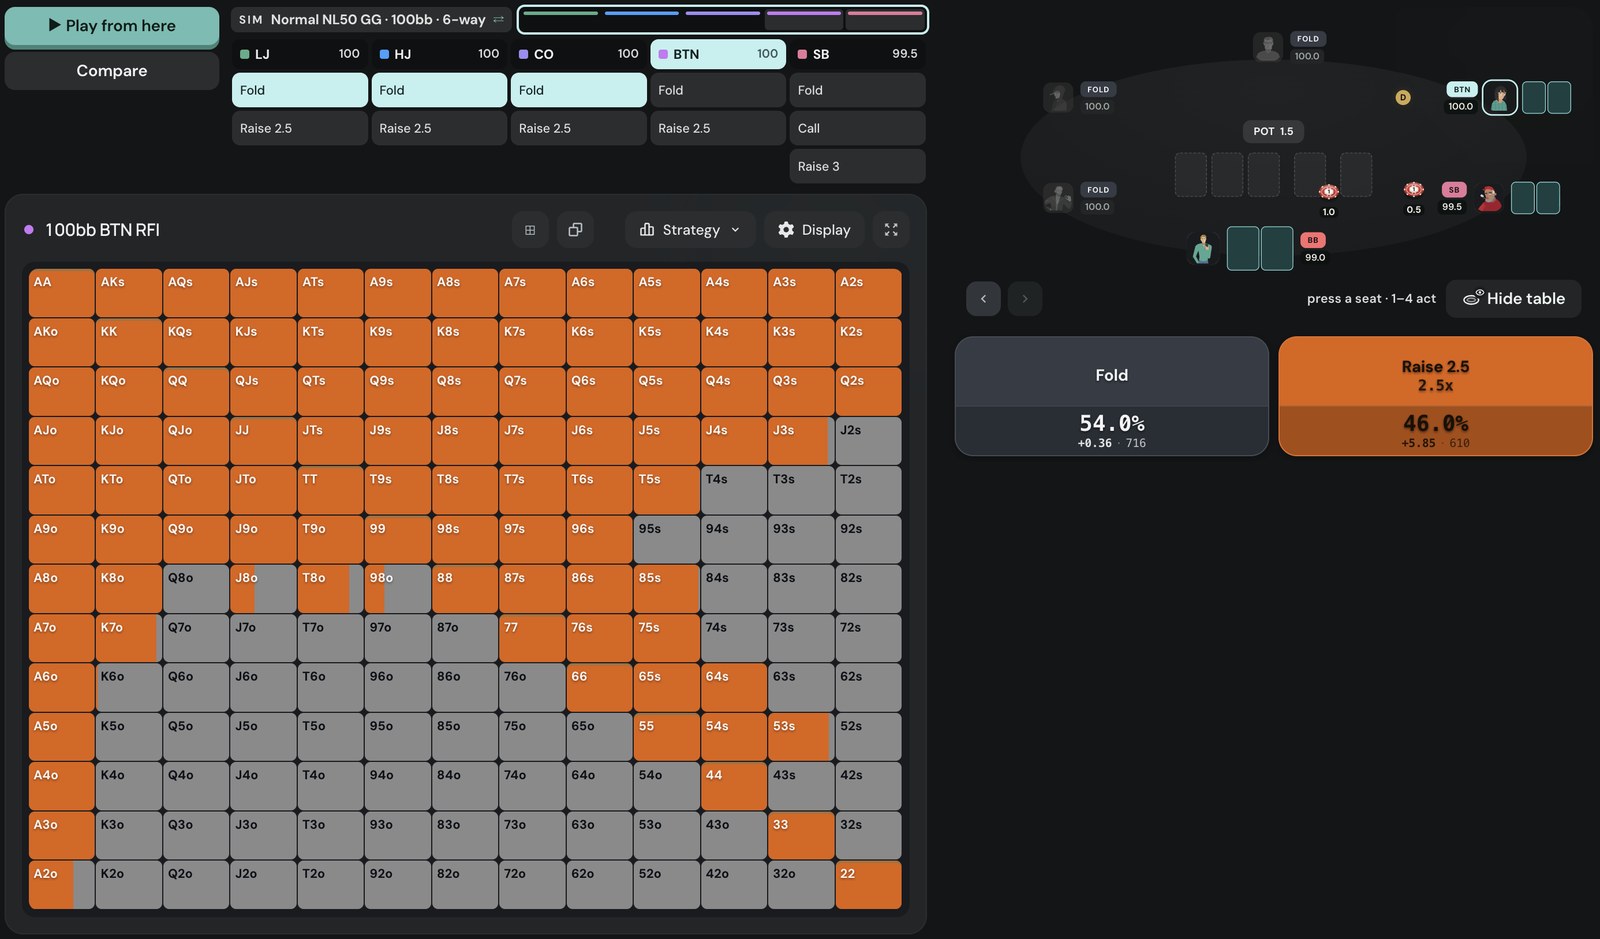The image size is (1600, 939).
Task: Click the grid view icon
Action: [x=530, y=230]
